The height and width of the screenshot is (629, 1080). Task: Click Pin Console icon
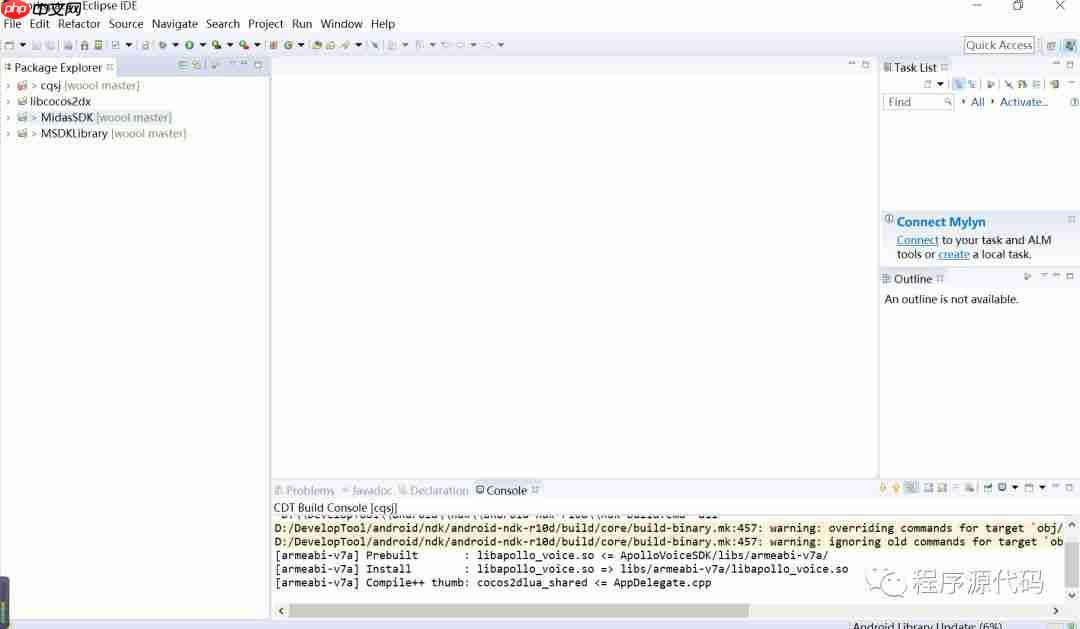pos(988,488)
